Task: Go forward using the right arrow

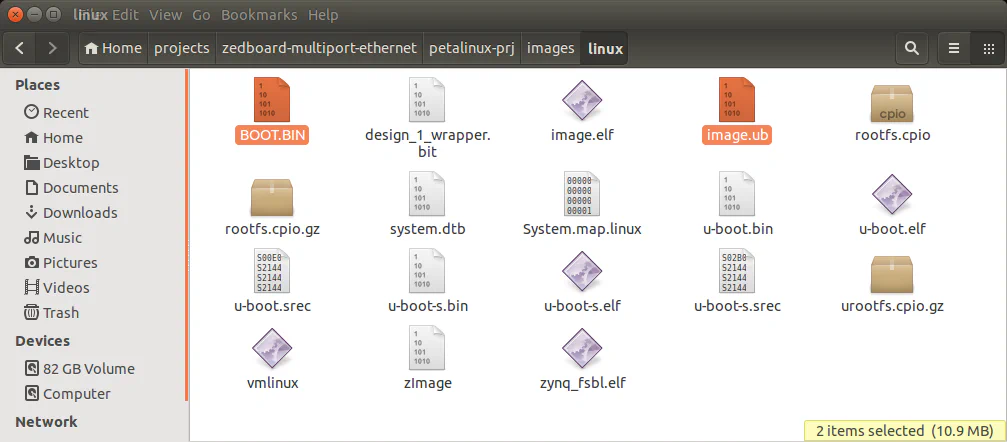Action: [x=52, y=48]
